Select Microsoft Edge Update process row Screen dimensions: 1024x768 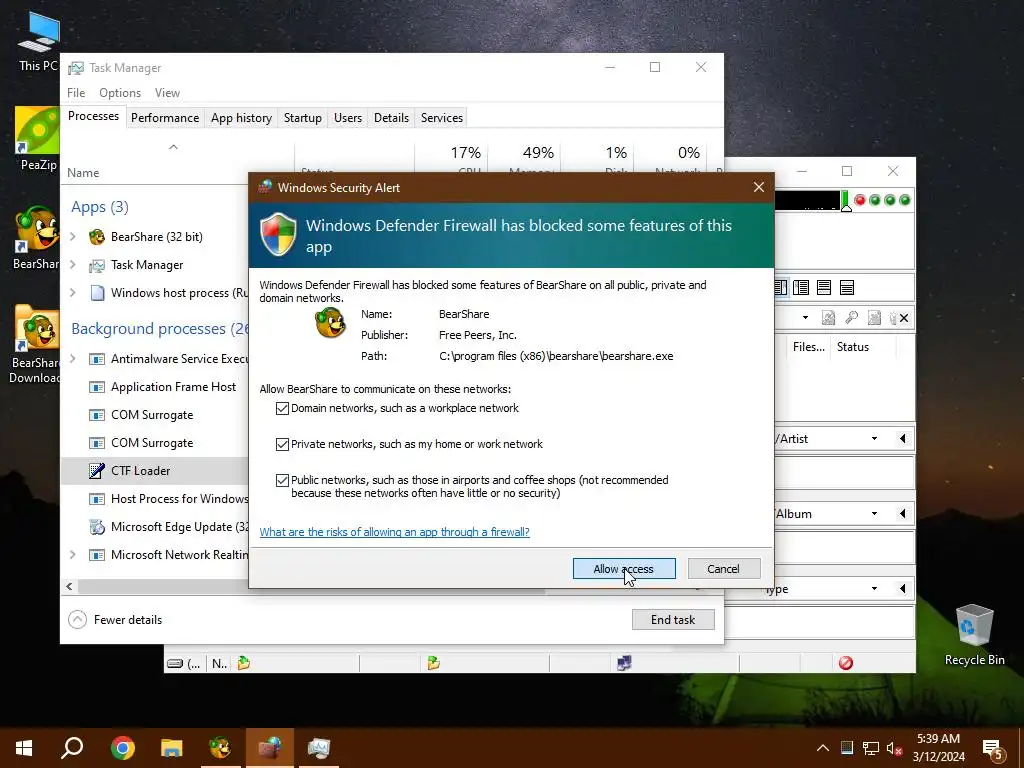pyautogui.click(x=155, y=526)
